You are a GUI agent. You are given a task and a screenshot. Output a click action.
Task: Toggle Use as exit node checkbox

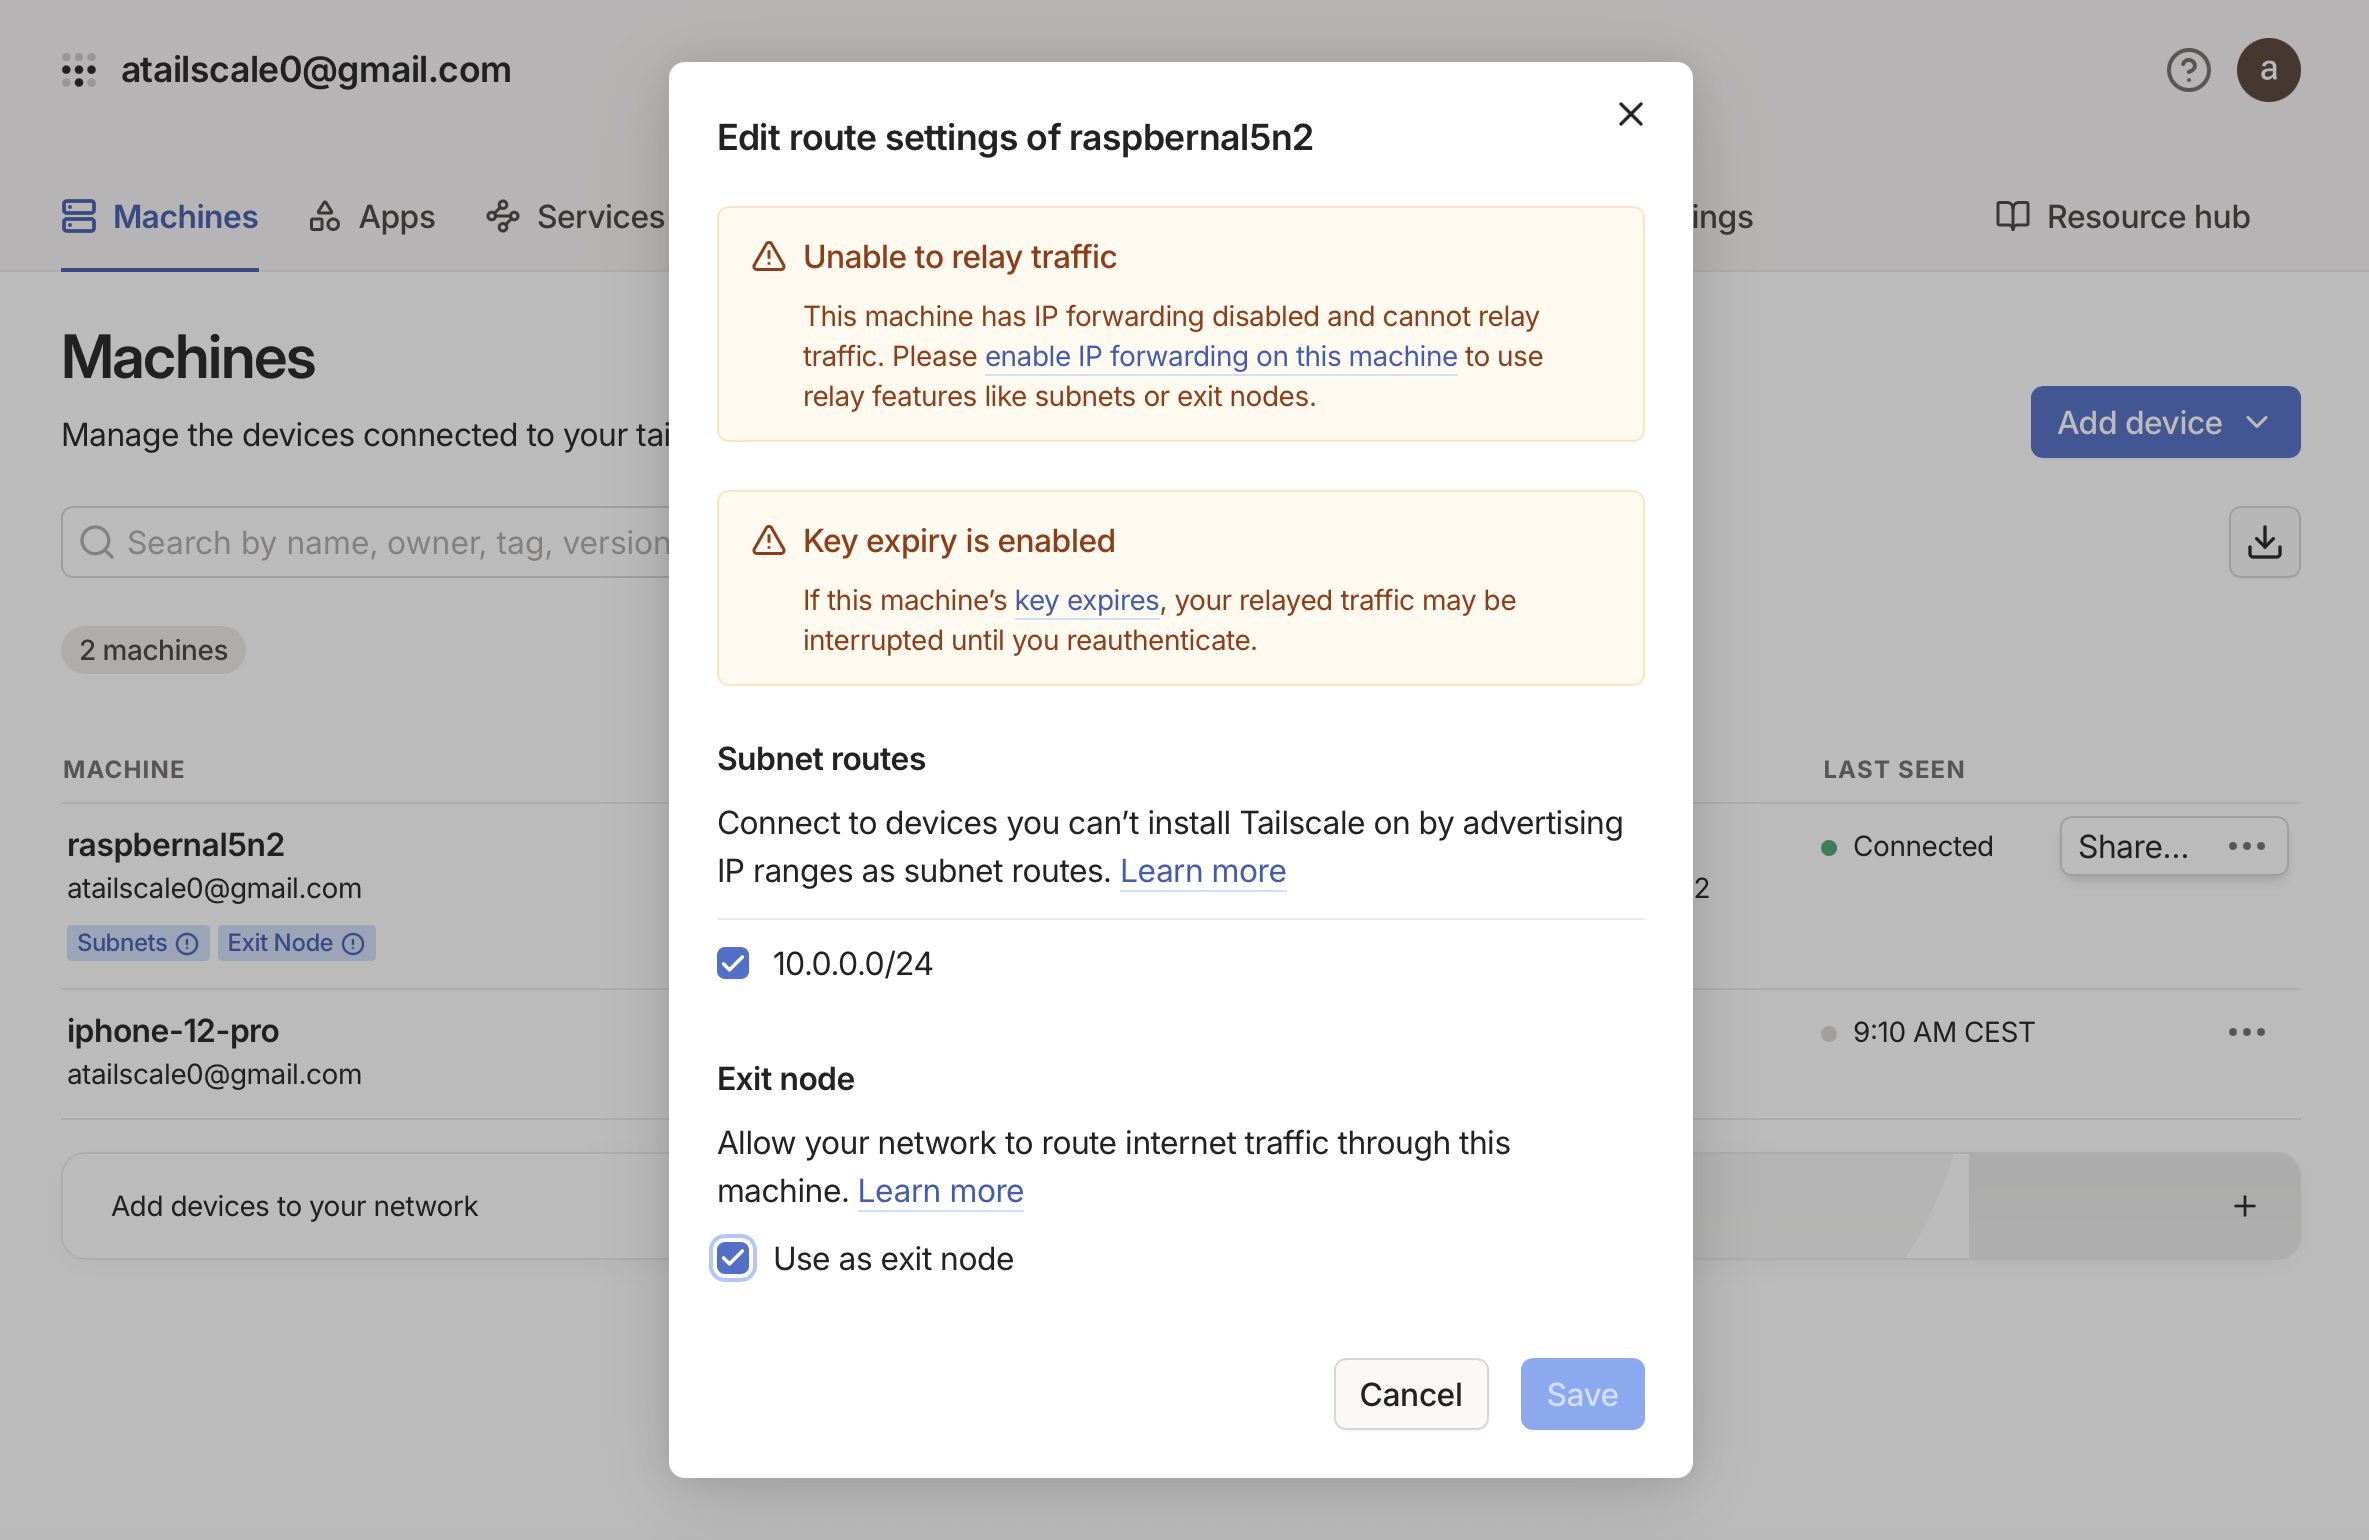click(733, 1258)
